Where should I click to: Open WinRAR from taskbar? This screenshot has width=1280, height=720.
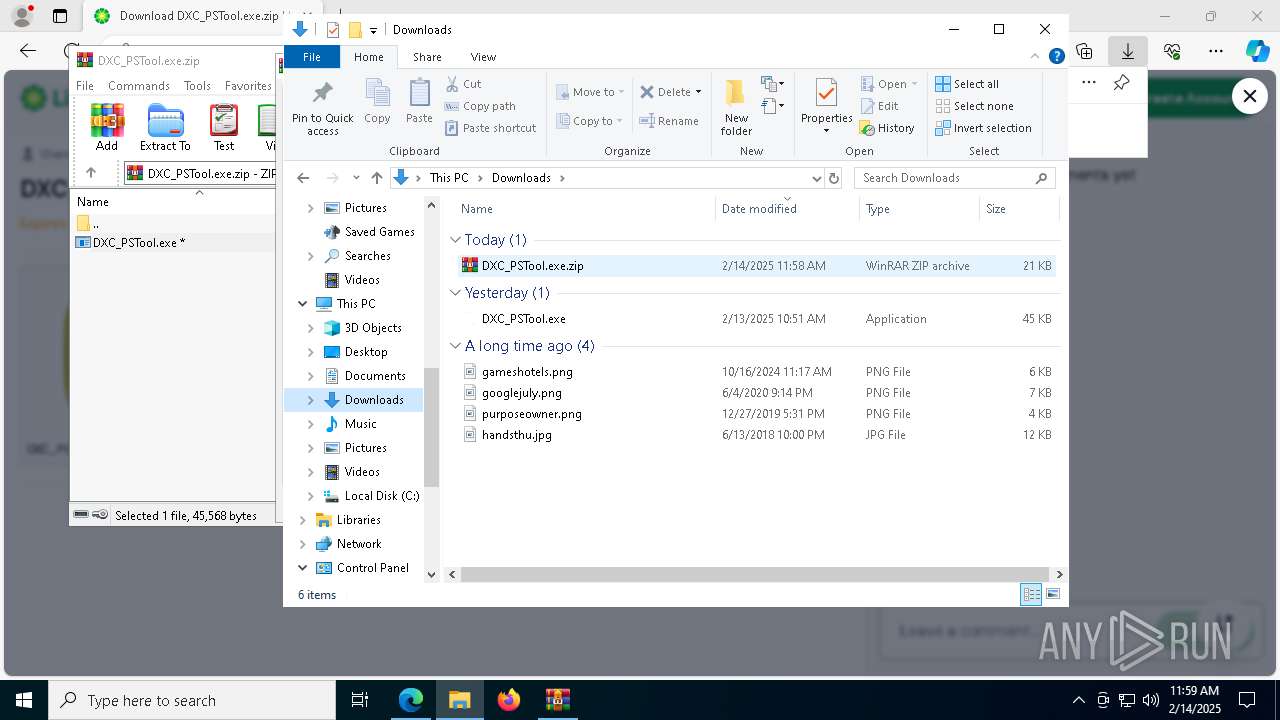pos(557,700)
